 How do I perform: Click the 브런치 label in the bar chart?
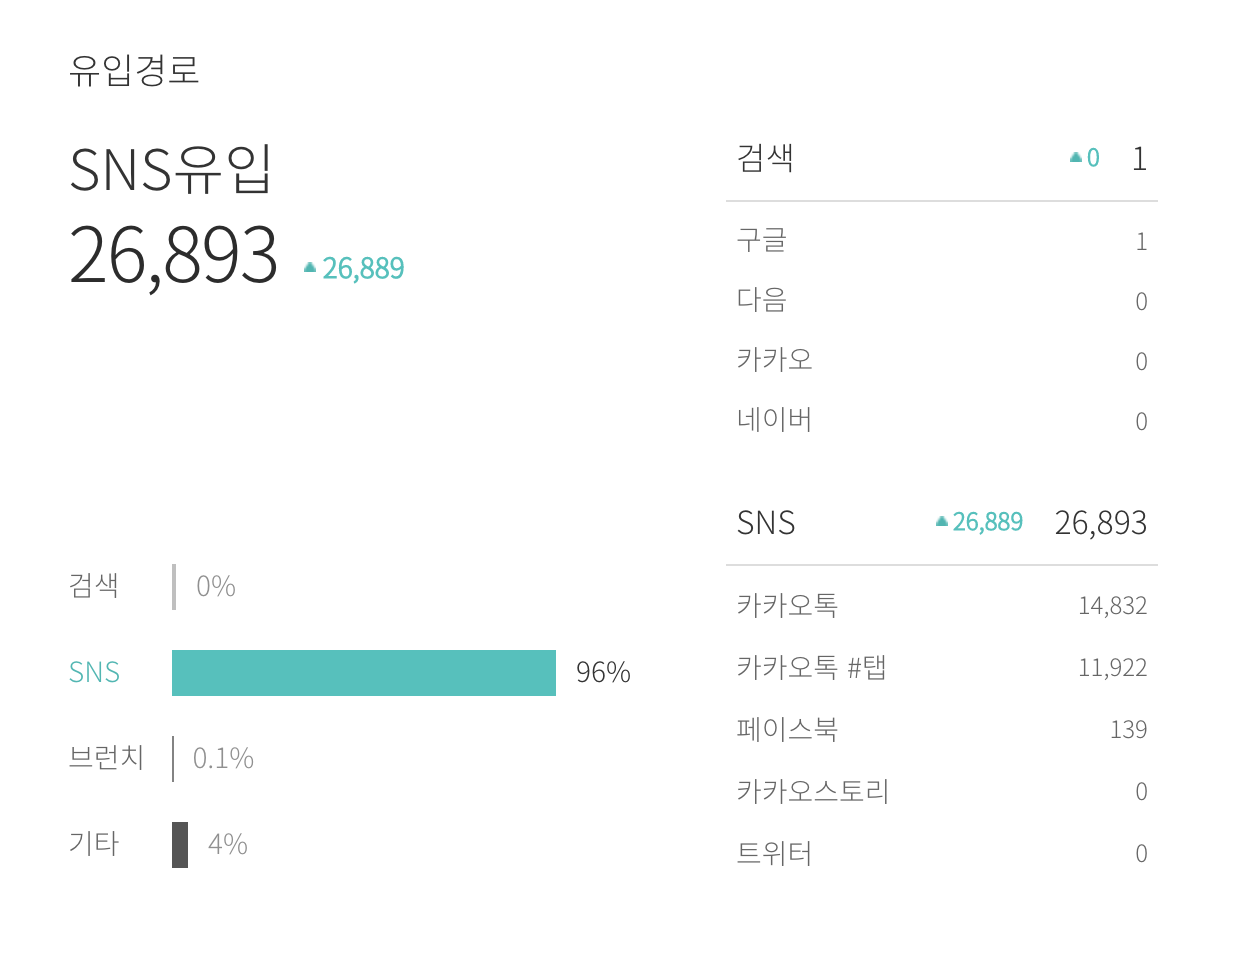[x=107, y=759]
